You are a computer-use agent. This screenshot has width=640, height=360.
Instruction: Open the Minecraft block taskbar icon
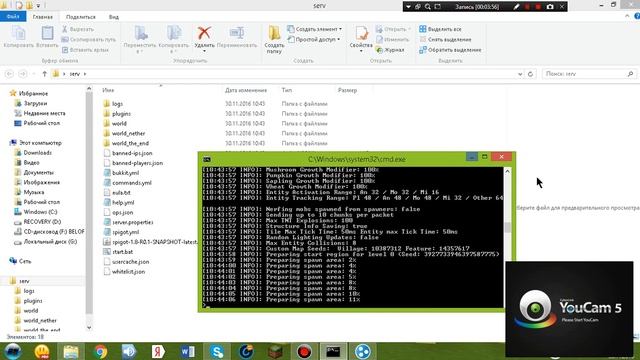tap(276, 351)
